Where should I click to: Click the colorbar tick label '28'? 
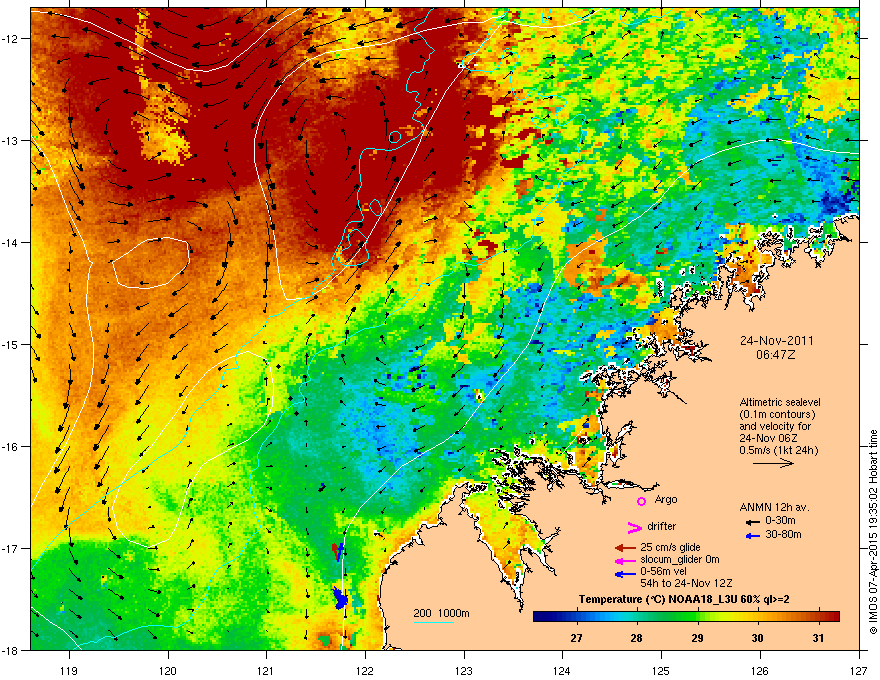636,638
